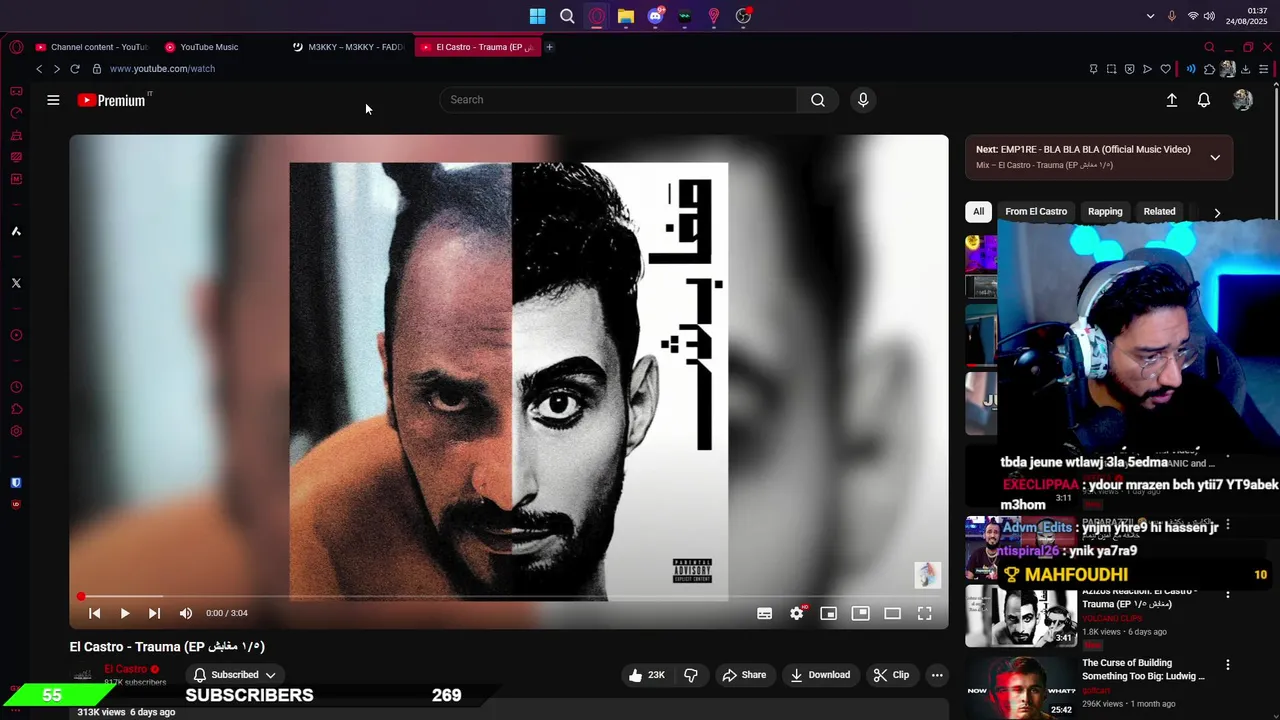
Task: Create a Clip of the video
Action: (x=891, y=675)
